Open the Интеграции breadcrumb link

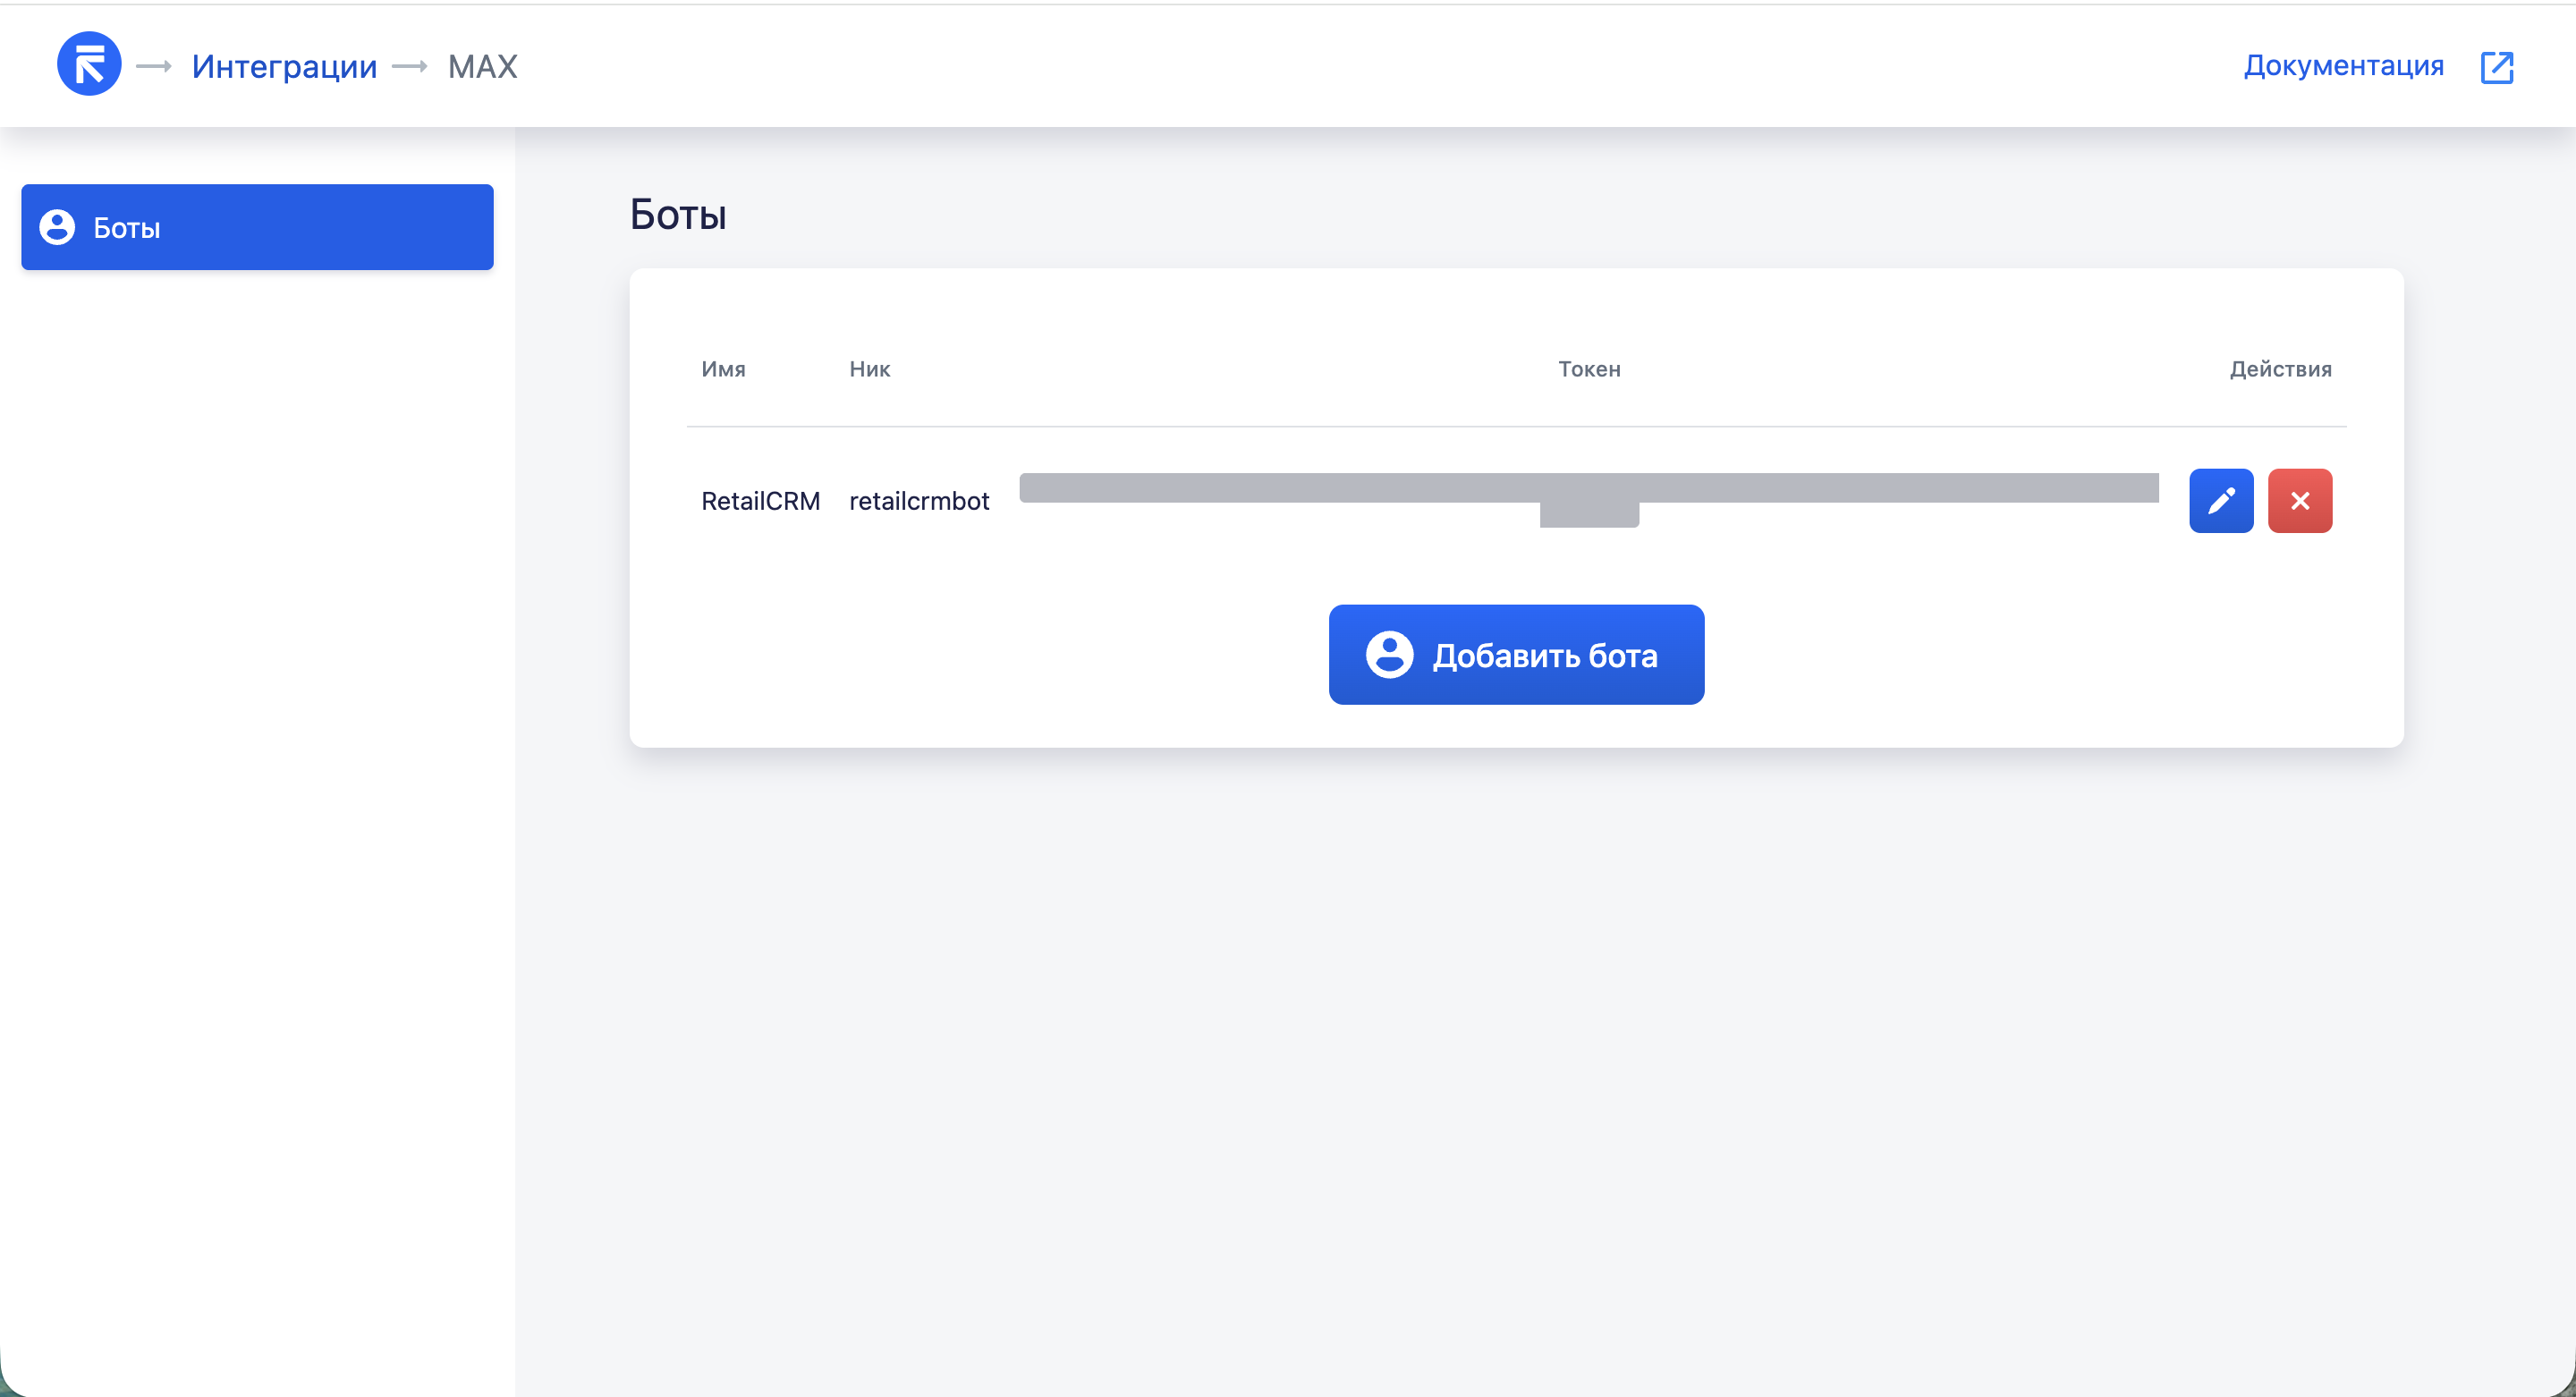coord(284,67)
